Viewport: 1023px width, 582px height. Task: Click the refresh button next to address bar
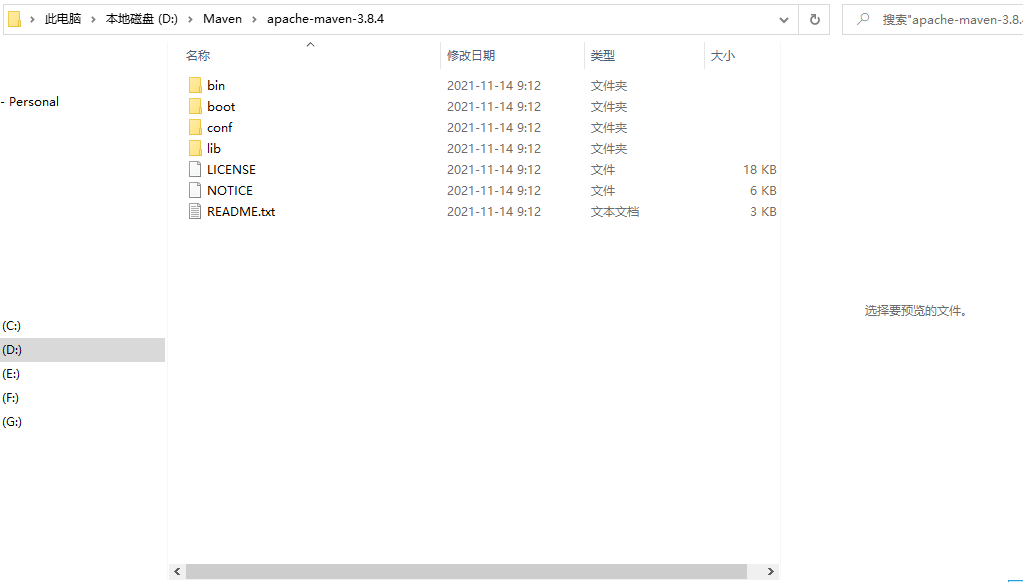(x=814, y=20)
